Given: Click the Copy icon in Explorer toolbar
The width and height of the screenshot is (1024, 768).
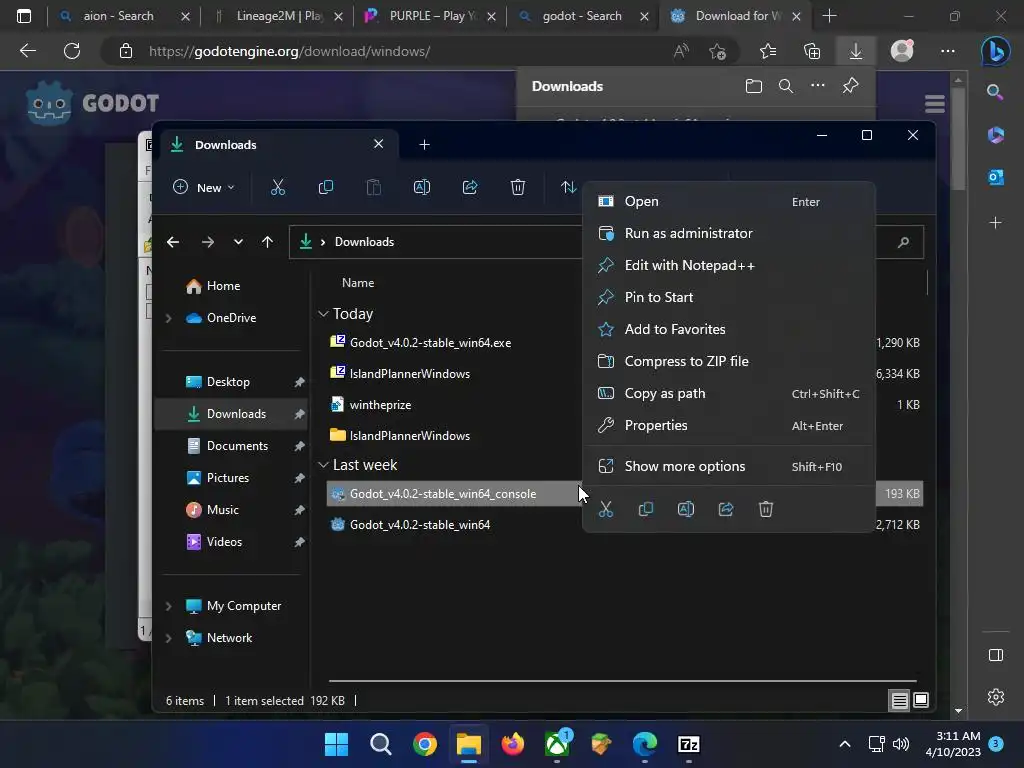Looking at the screenshot, I should pyautogui.click(x=325, y=187).
